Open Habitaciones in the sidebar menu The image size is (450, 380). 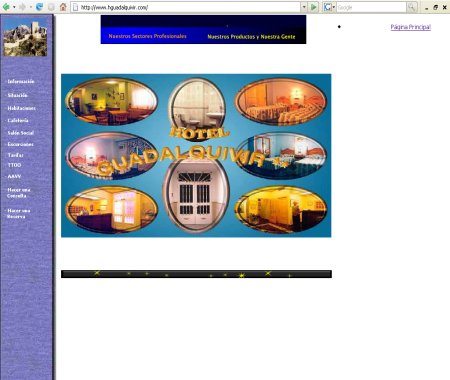(x=21, y=108)
